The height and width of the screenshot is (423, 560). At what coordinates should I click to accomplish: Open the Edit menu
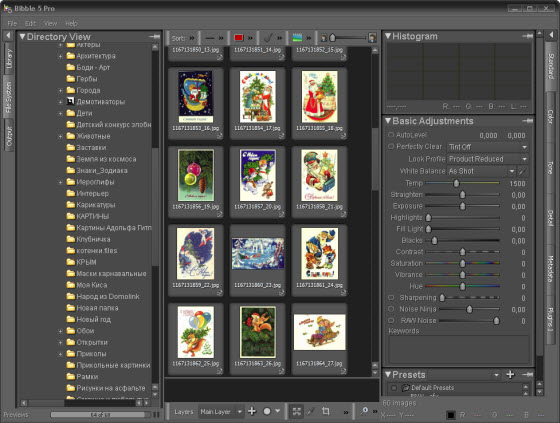tap(31, 23)
